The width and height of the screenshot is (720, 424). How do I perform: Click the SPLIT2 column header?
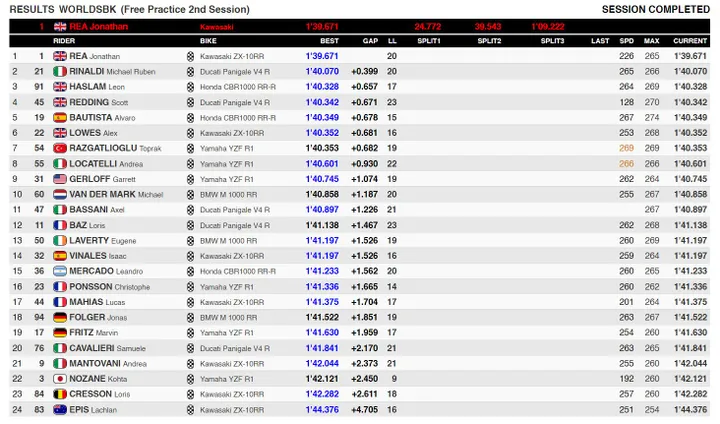click(x=489, y=41)
